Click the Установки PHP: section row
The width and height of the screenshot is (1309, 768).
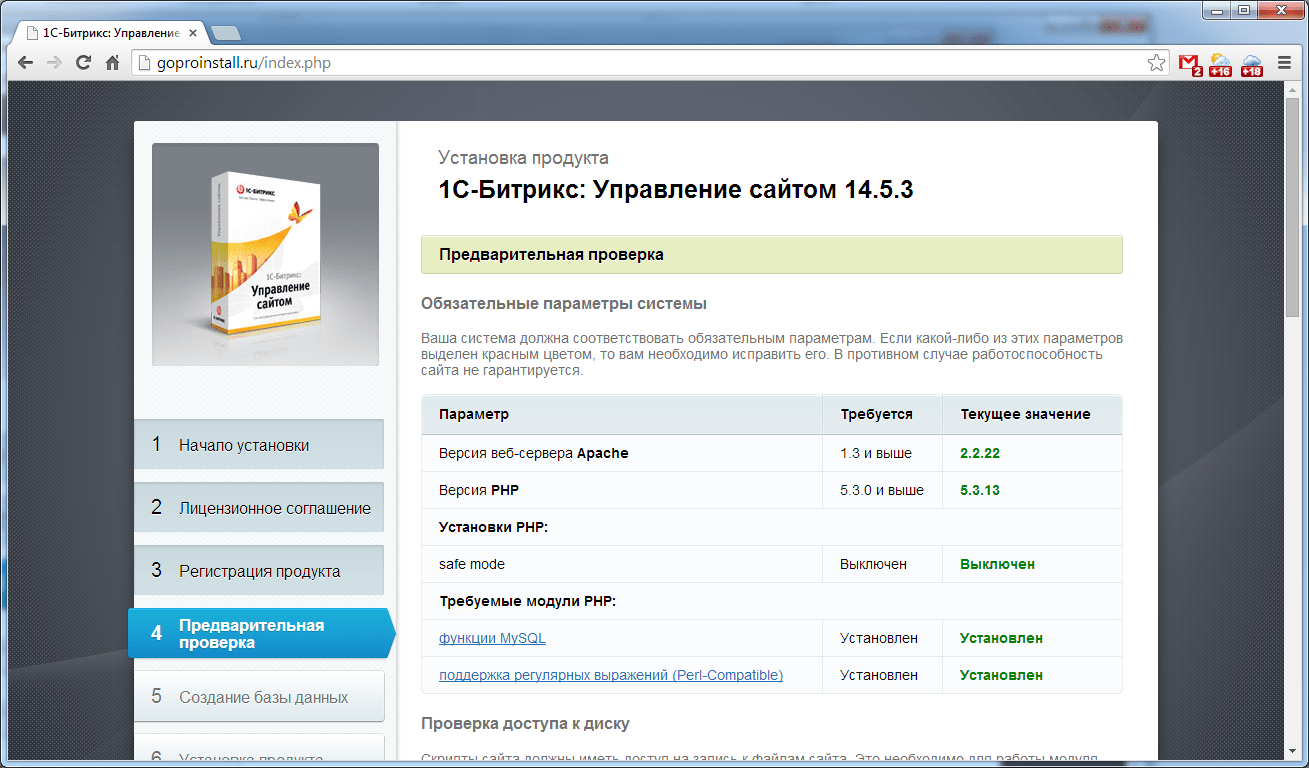point(772,527)
